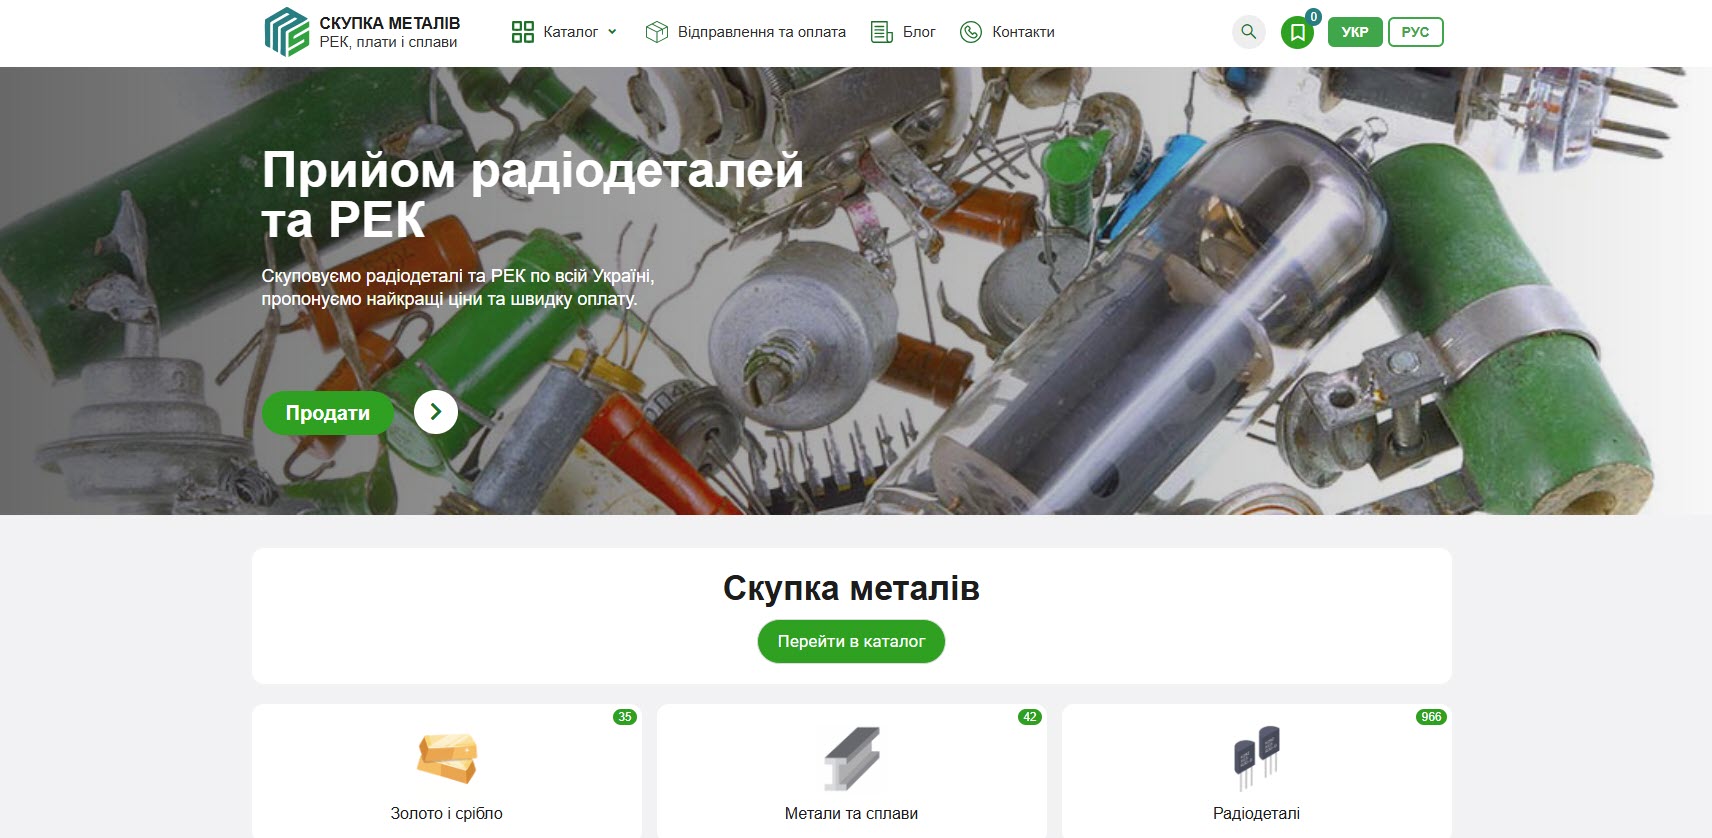Open the bookmarks saved-items icon
Image resolution: width=1712 pixels, height=838 pixels.
1297,33
